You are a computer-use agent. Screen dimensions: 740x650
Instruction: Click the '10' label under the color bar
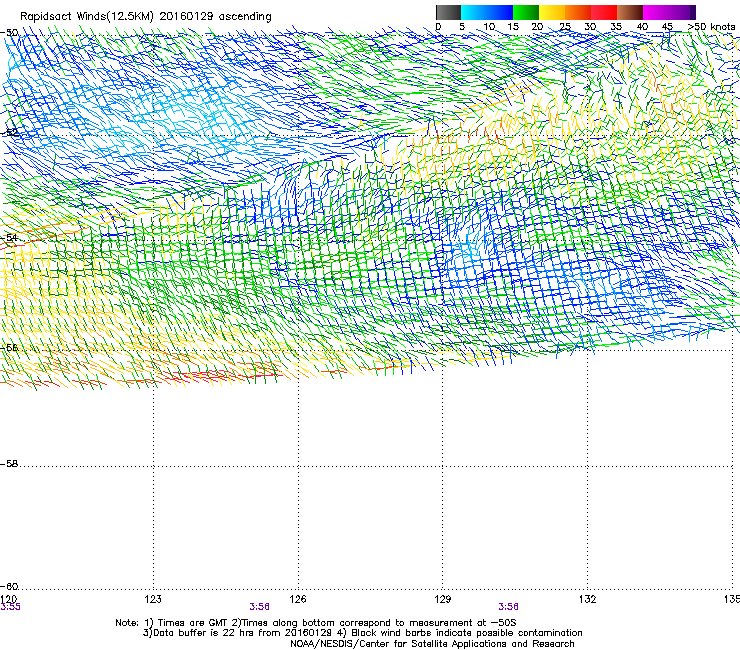tap(489, 27)
